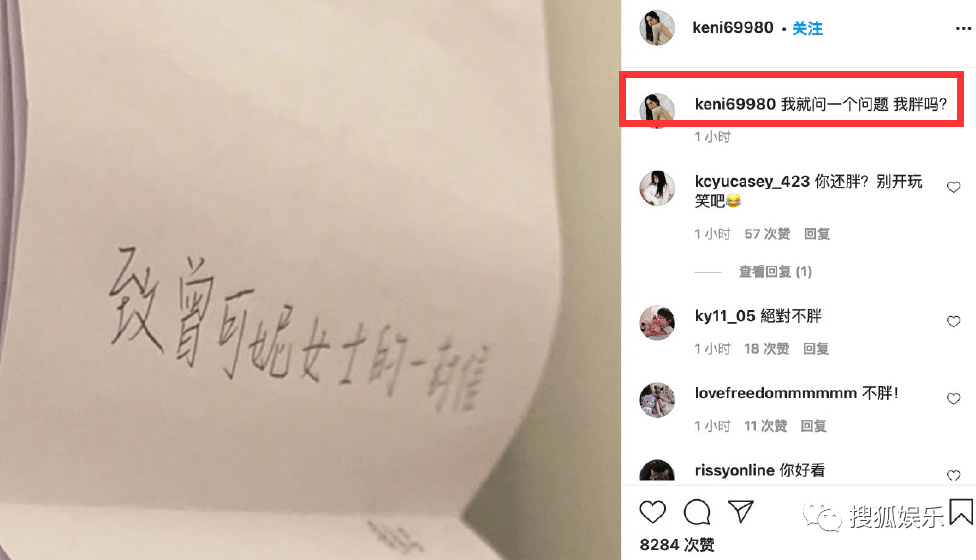Like kcyucasey_423's comment heart
The width and height of the screenshot is (976, 560).
pos(954,187)
